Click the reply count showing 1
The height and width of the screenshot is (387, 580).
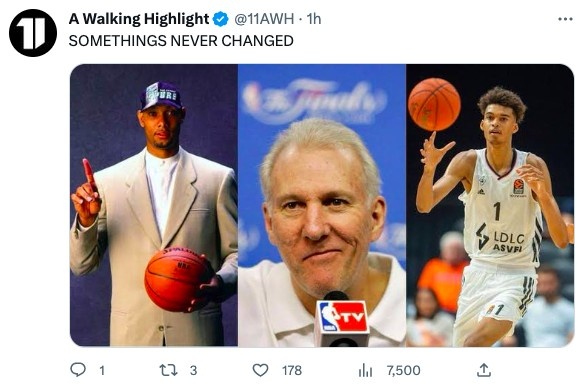(x=102, y=370)
